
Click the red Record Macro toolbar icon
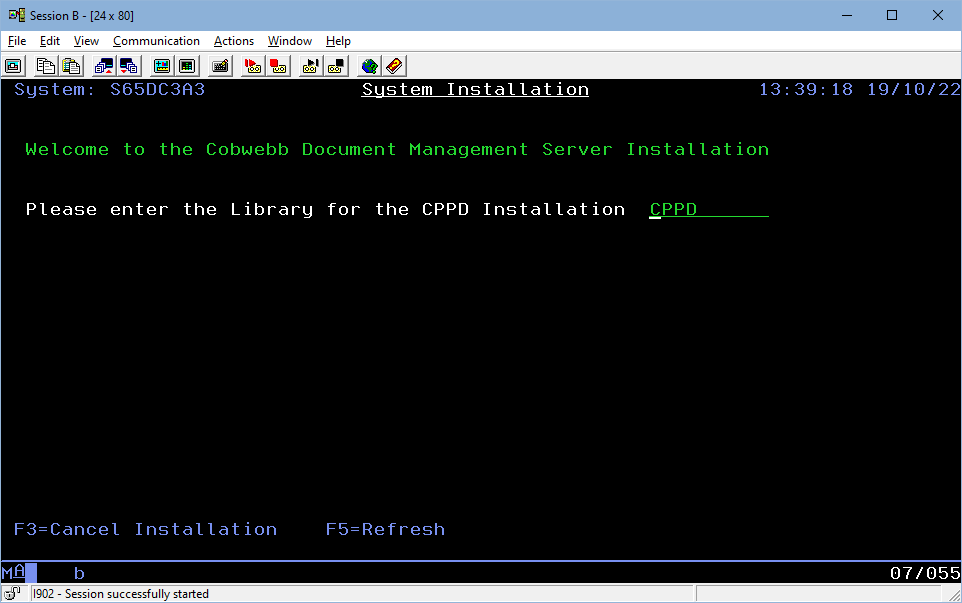point(278,66)
